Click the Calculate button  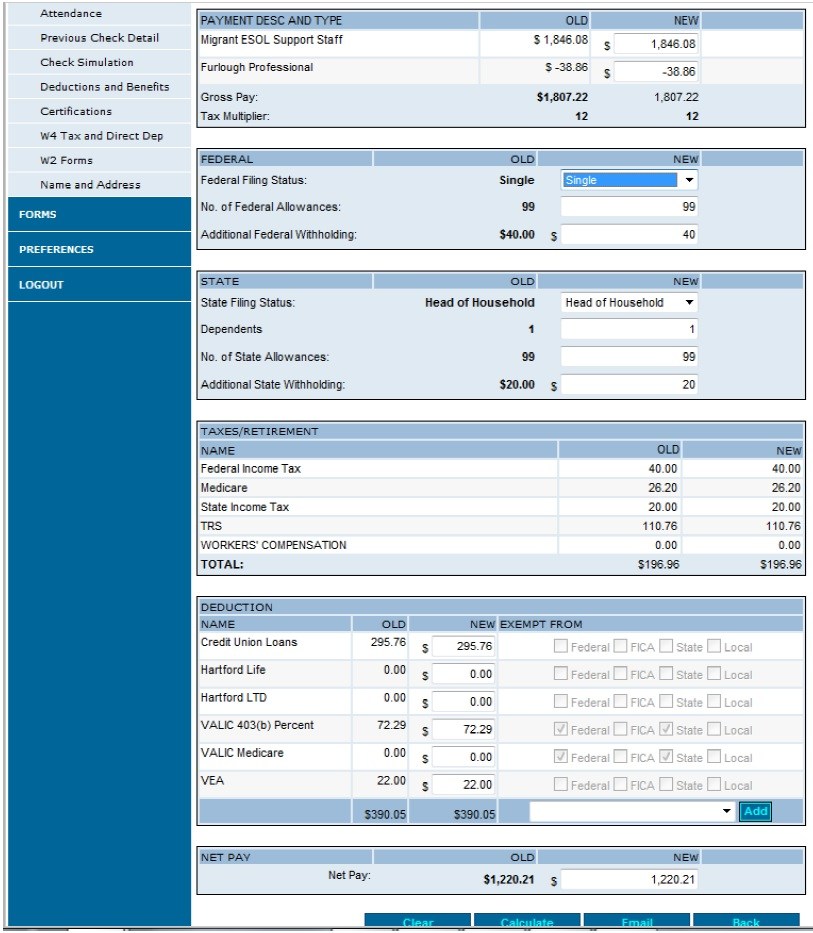527,922
